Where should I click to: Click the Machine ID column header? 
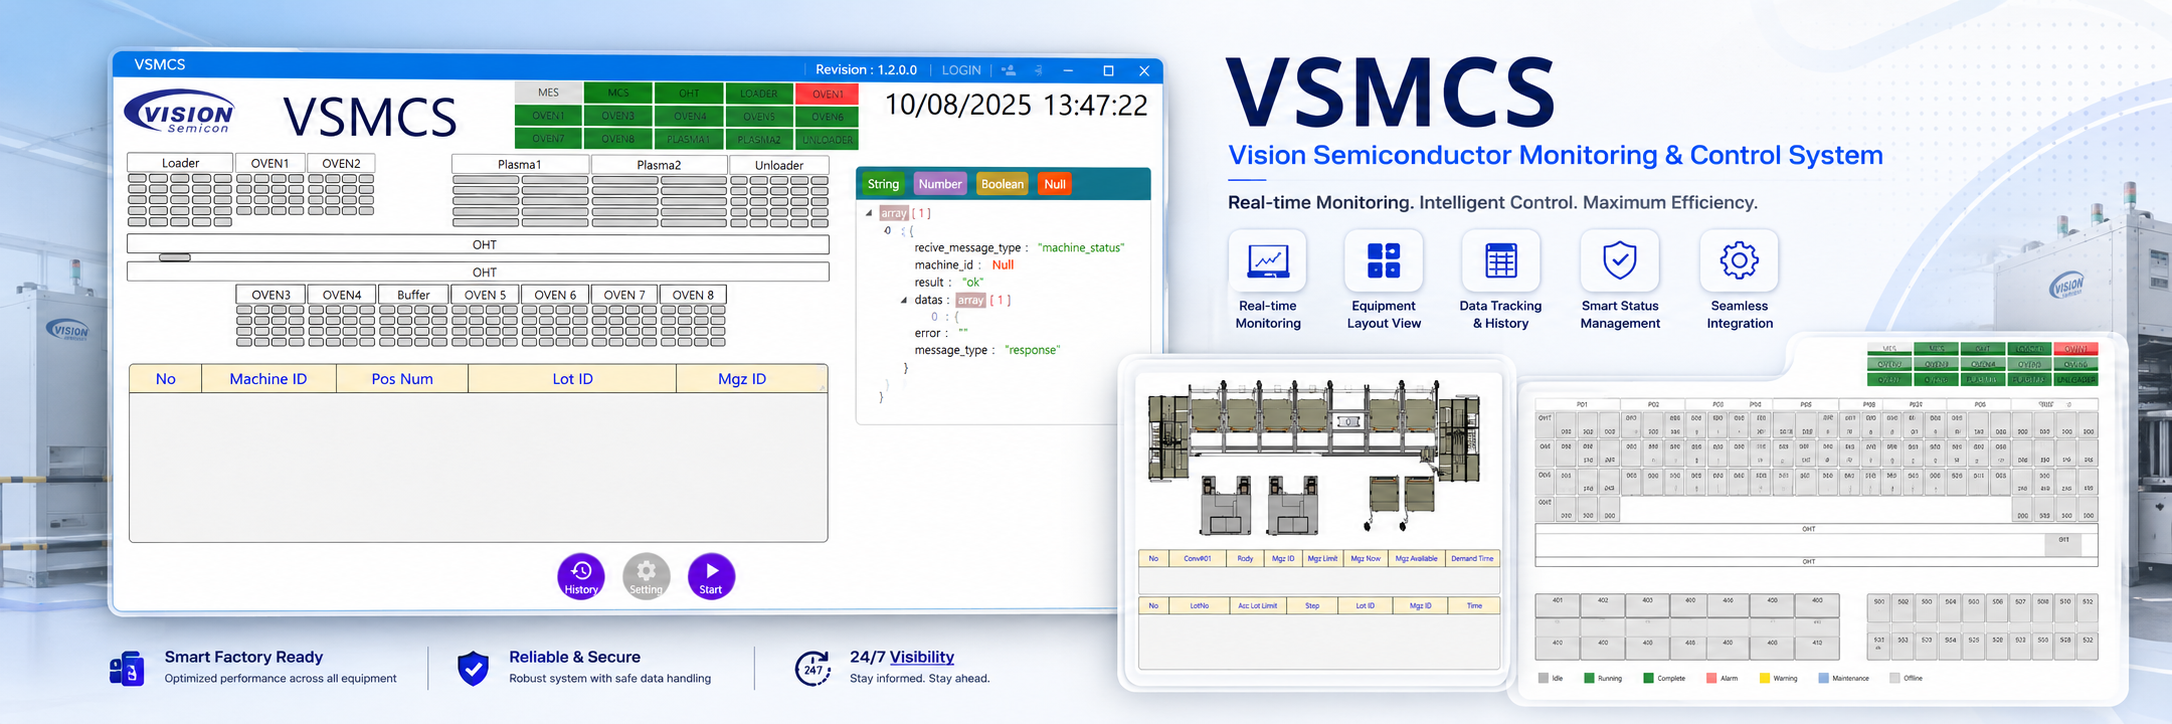click(268, 379)
